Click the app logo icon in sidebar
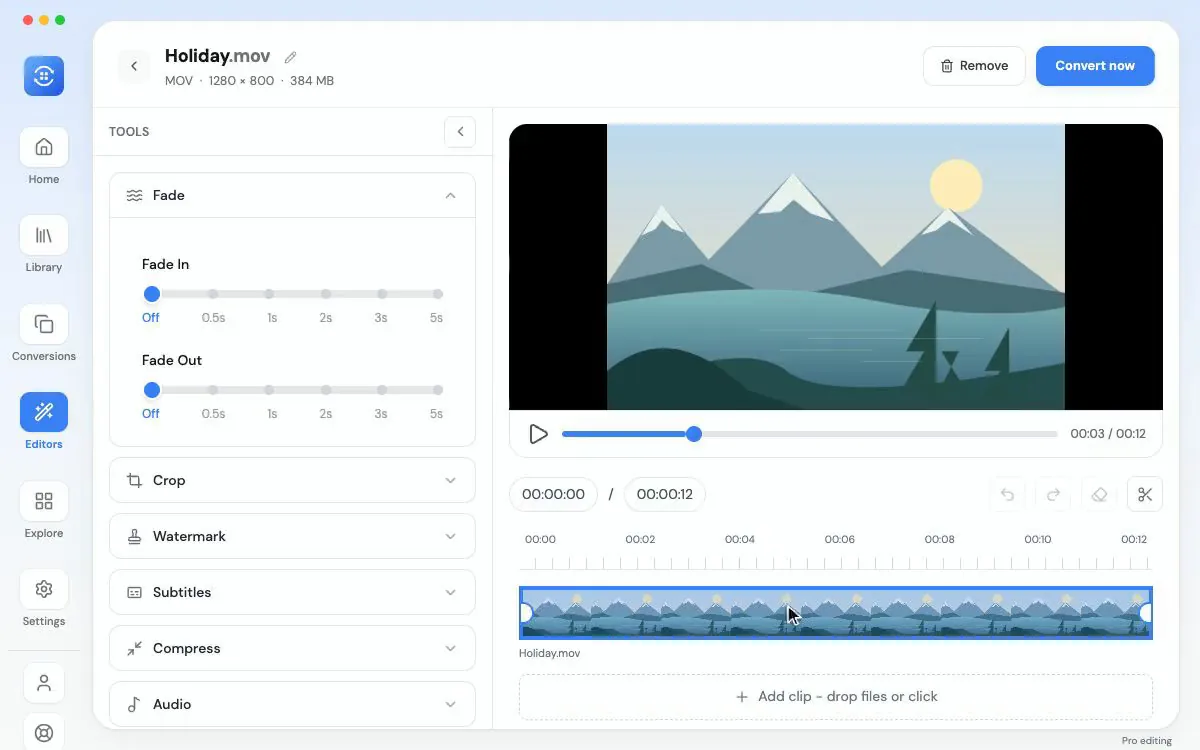The height and width of the screenshot is (750, 1200). (44, 76)
